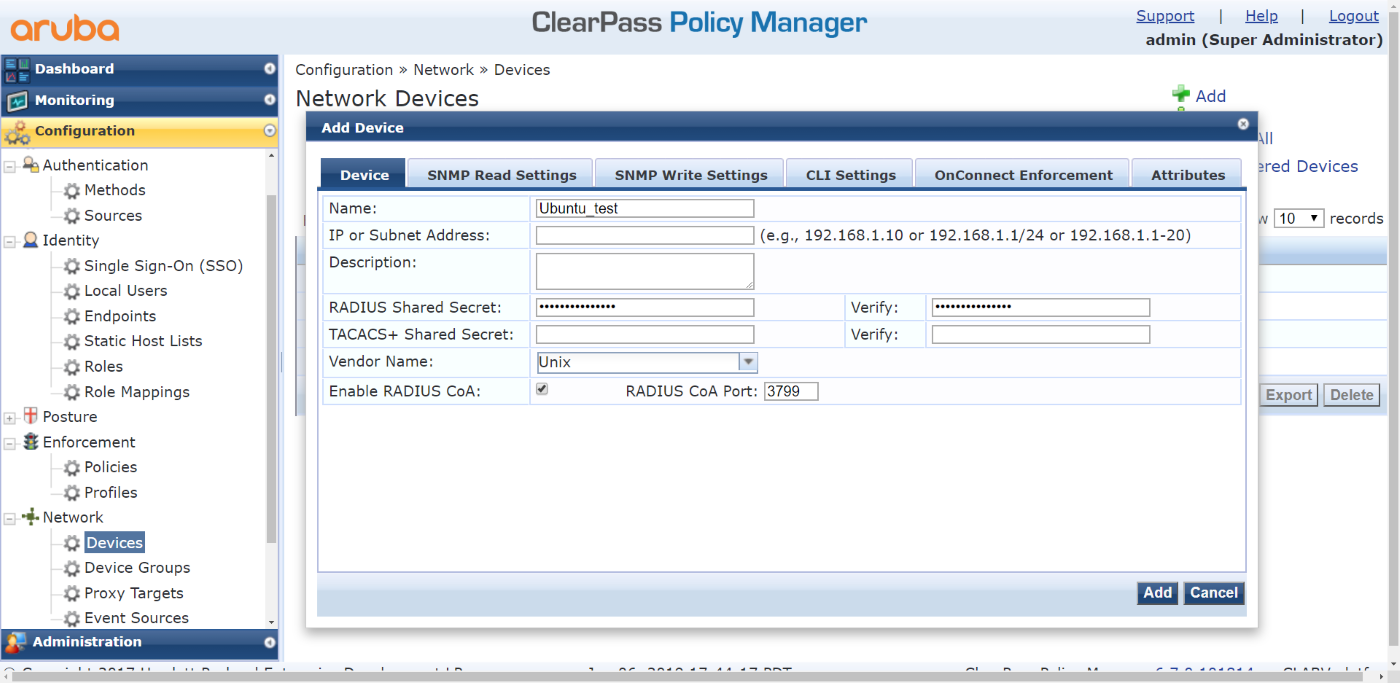Screen dimensions: 1400x683
Task: Click the Monitoring panel icon
Action: click(17, 100)
